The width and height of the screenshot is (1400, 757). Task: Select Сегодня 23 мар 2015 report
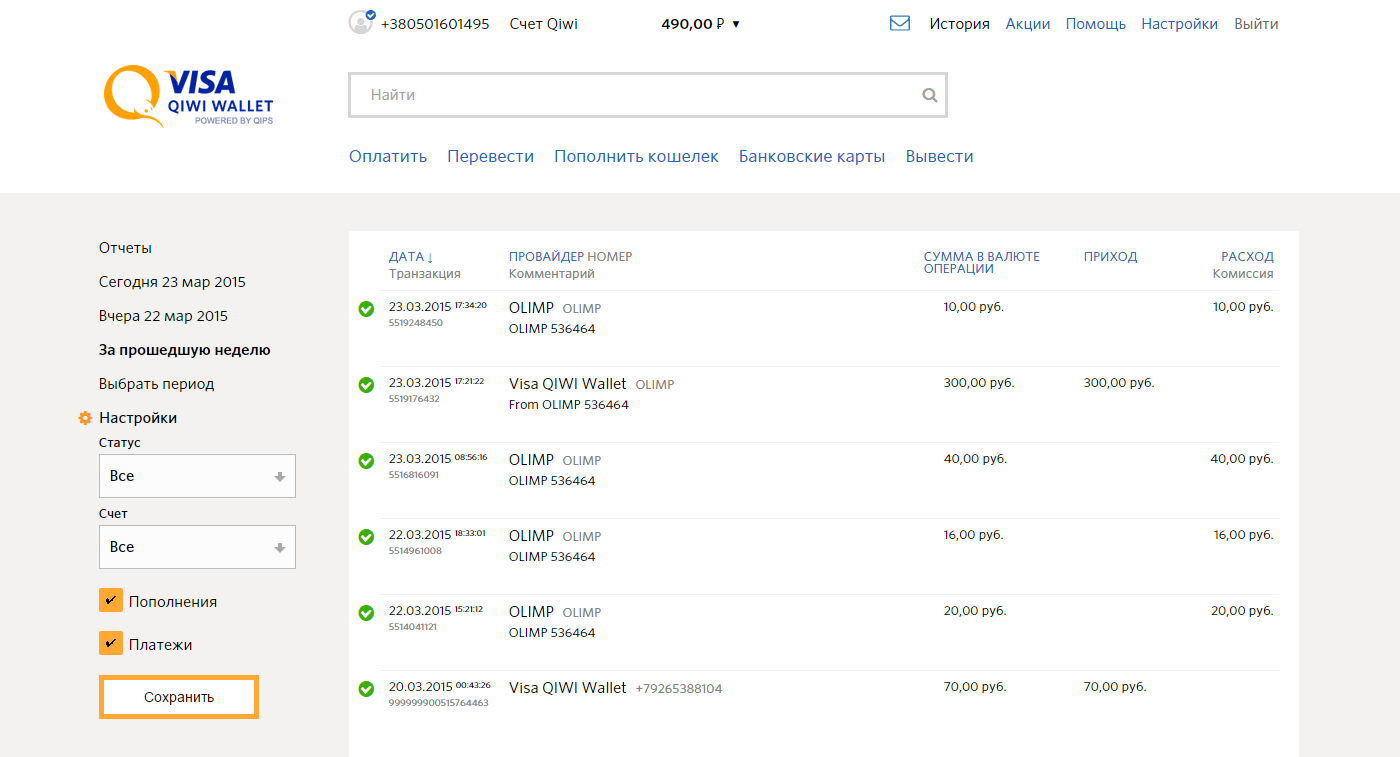tap(172, 282)
